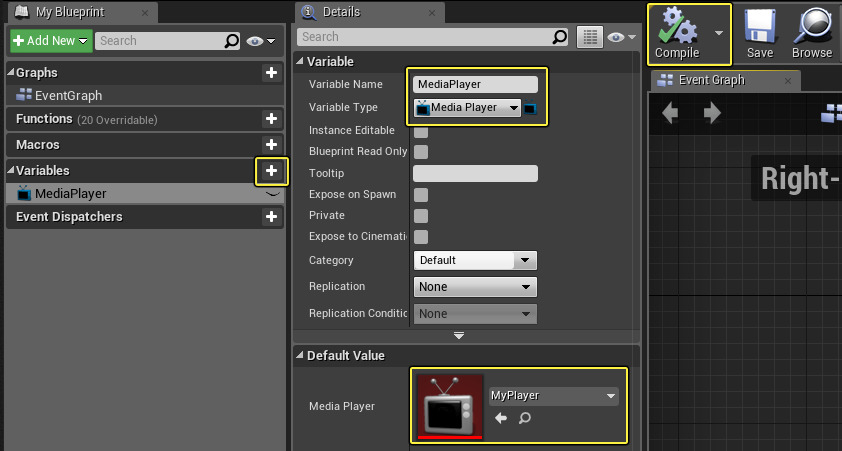This screenshot has height=451, width=842.
Task: Select Macros section header
Action: coord(144,144)
